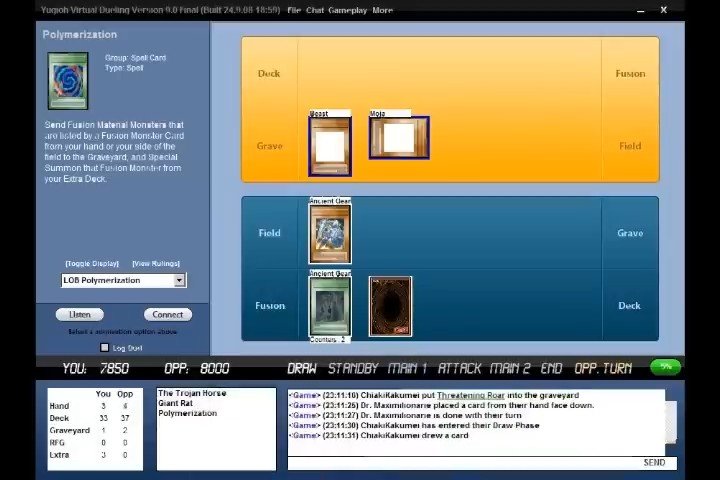This screenshot has width=720, height=480.
Task: Click the Ancient Gear monster on your field
Action: click(x=330, y=234)
